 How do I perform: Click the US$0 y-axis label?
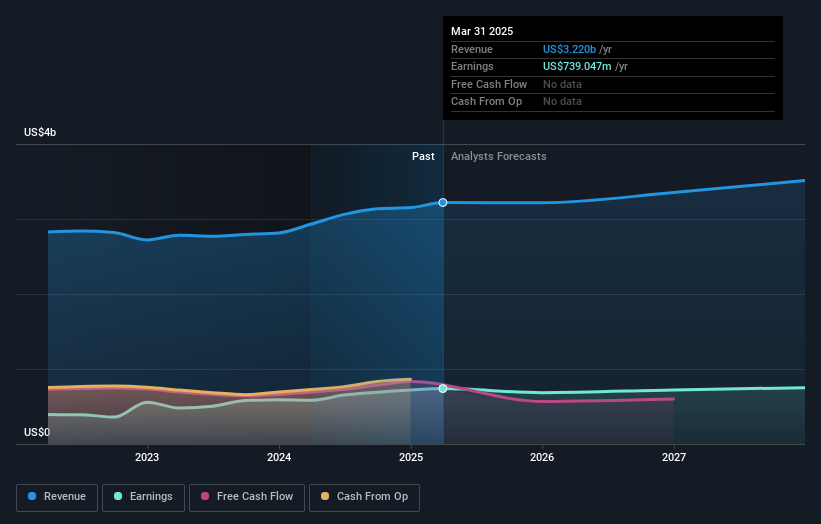point(37,432)
